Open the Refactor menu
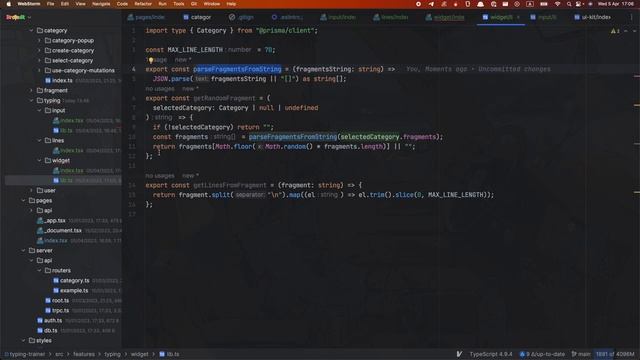Screen dimensions: 640x360 [143, 4]
